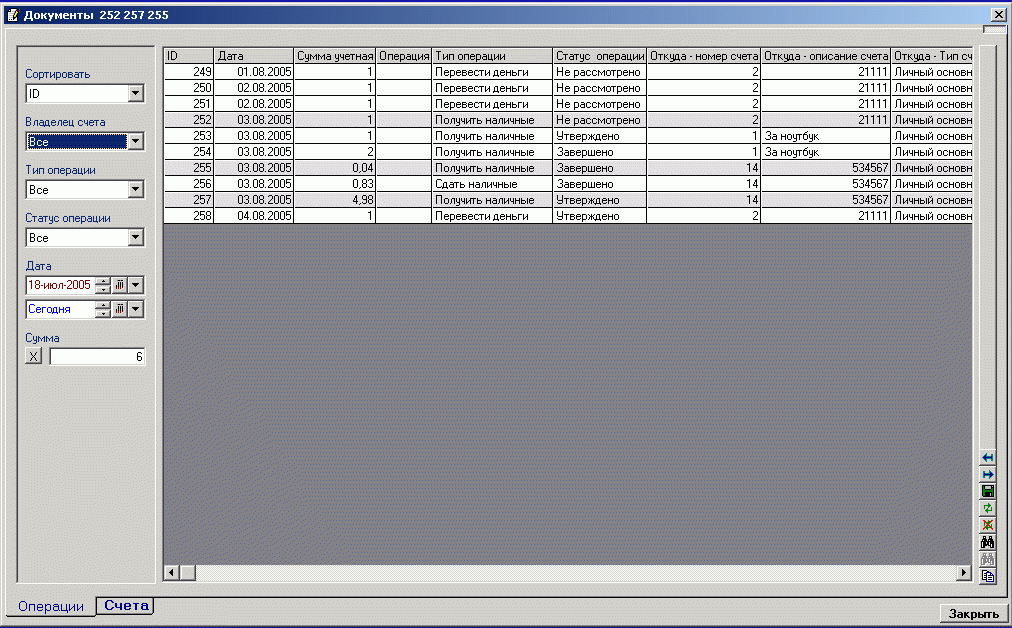Click the green refresh arrows icon
Image resolution: width=1012 pixels, height=628 pixels.
tap(987, 508)
